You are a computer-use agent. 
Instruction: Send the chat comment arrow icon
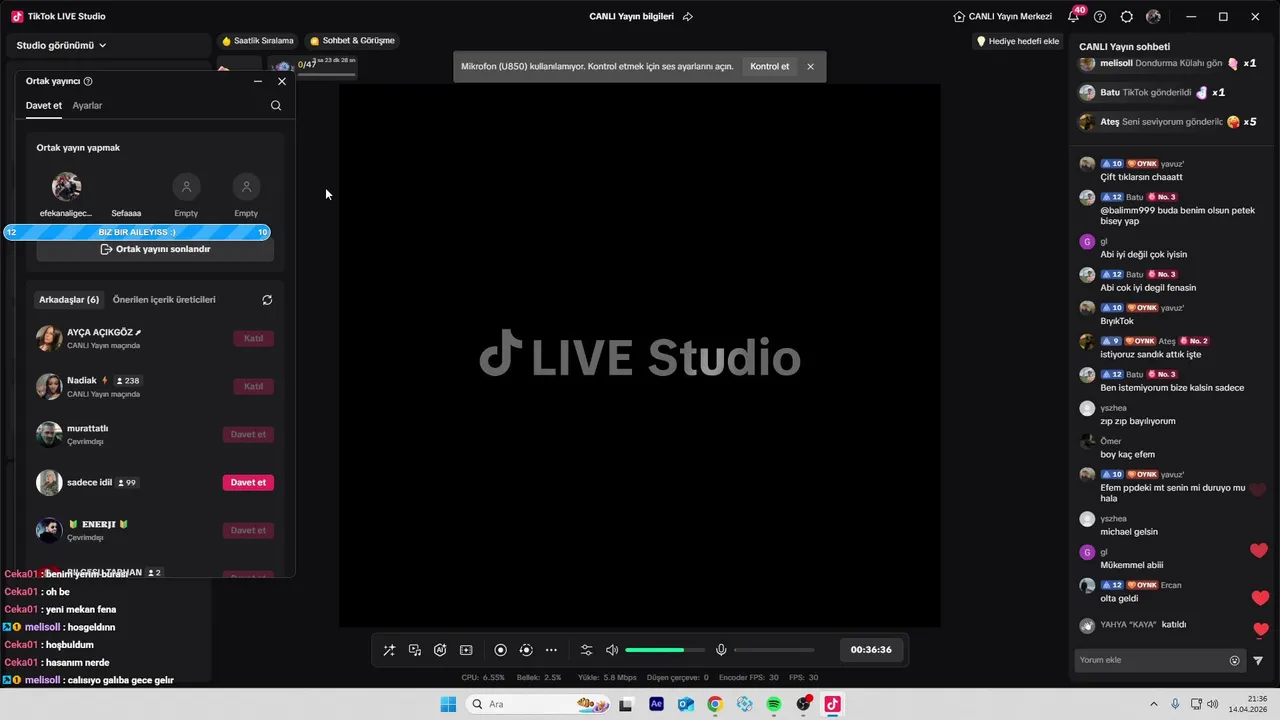1258,660
